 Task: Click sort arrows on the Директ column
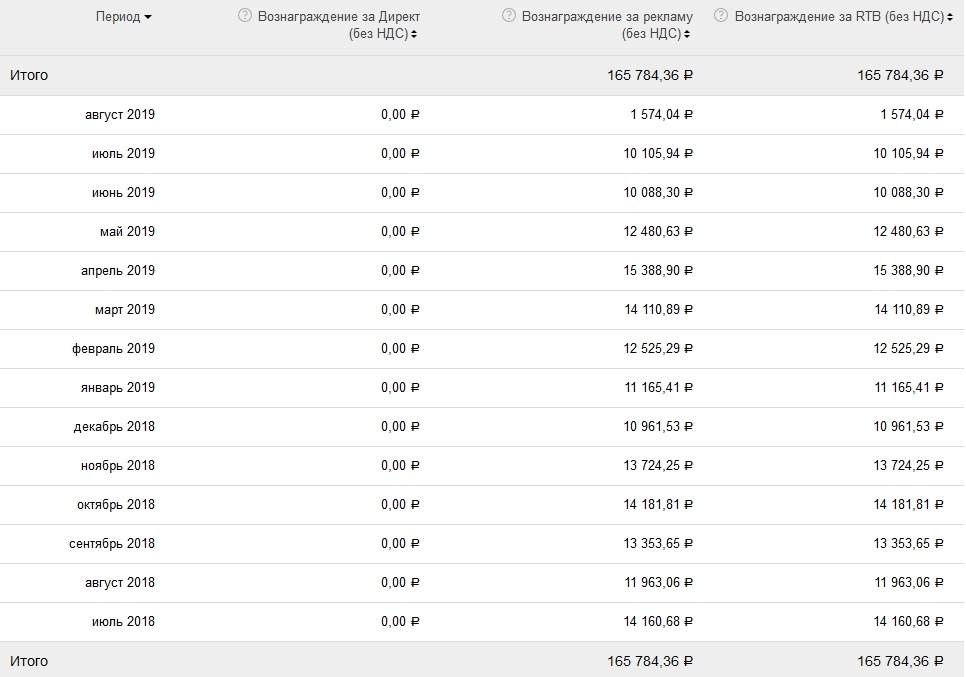[414, 34]
